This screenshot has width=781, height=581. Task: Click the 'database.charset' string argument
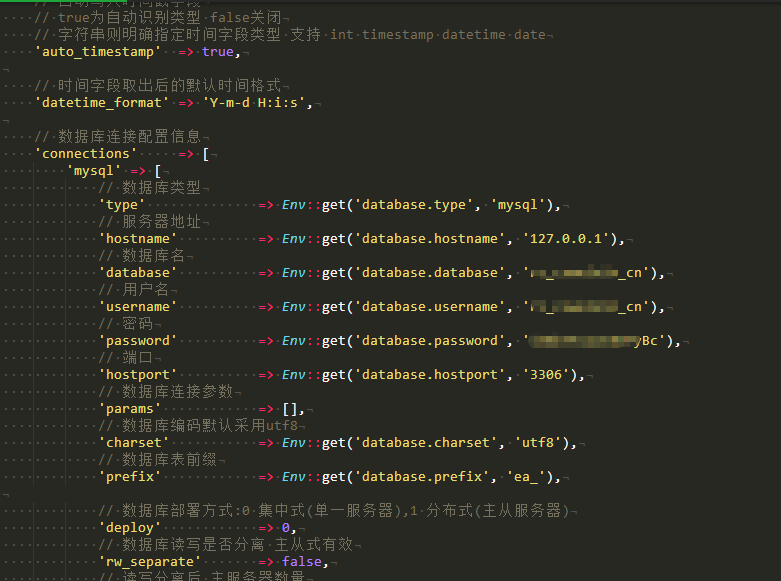point(426,442)
